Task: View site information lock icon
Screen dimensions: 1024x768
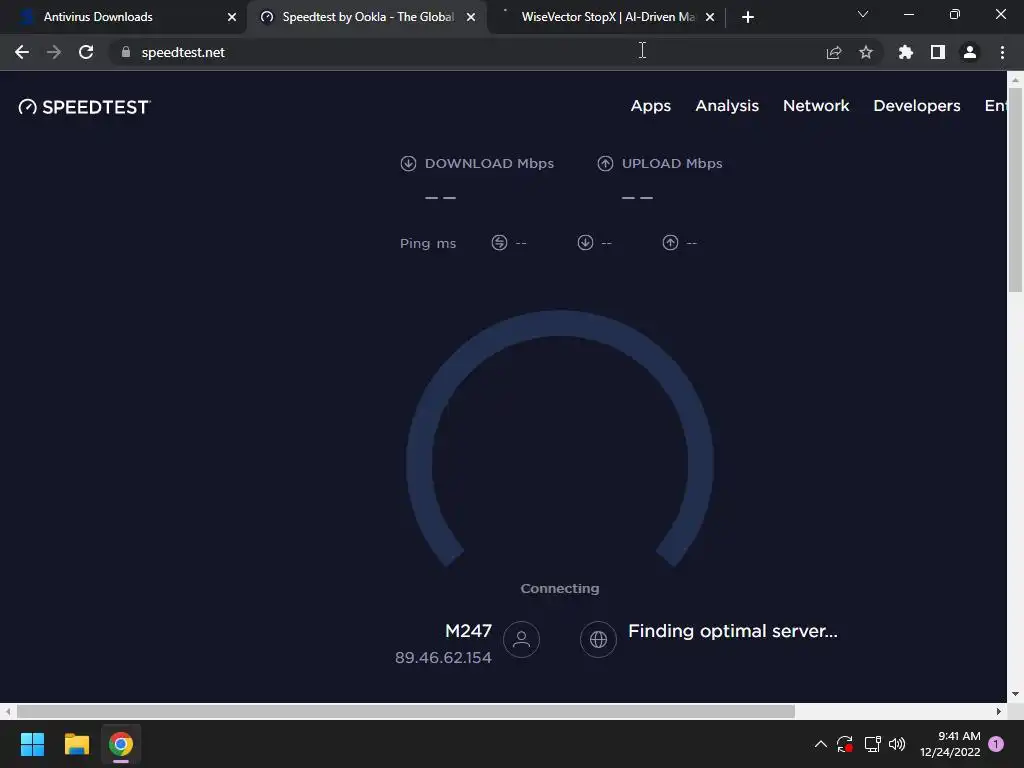Action: pyautogui.click(x=125, y=52)
